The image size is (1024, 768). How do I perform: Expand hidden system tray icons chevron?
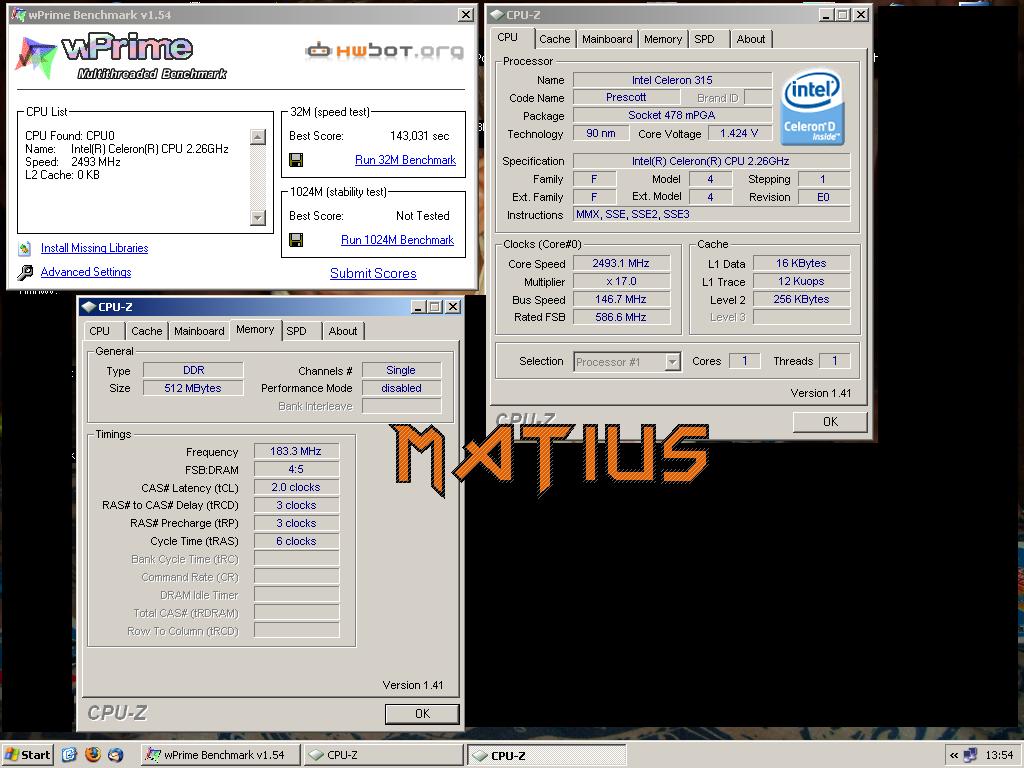point(953,756)
